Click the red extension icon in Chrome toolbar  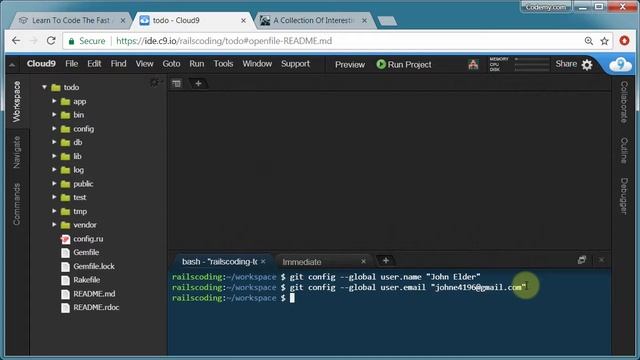624,40
